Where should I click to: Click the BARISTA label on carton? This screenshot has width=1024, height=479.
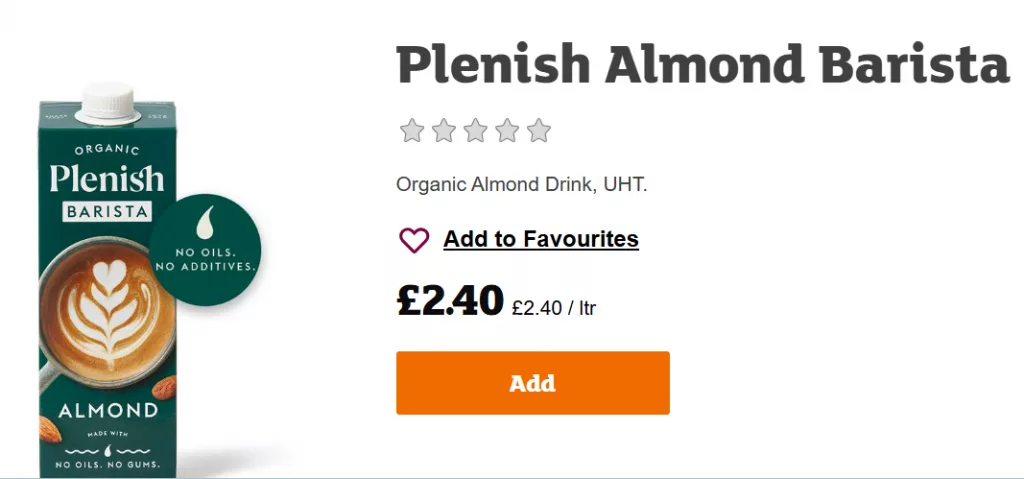(x=106, y=212)
